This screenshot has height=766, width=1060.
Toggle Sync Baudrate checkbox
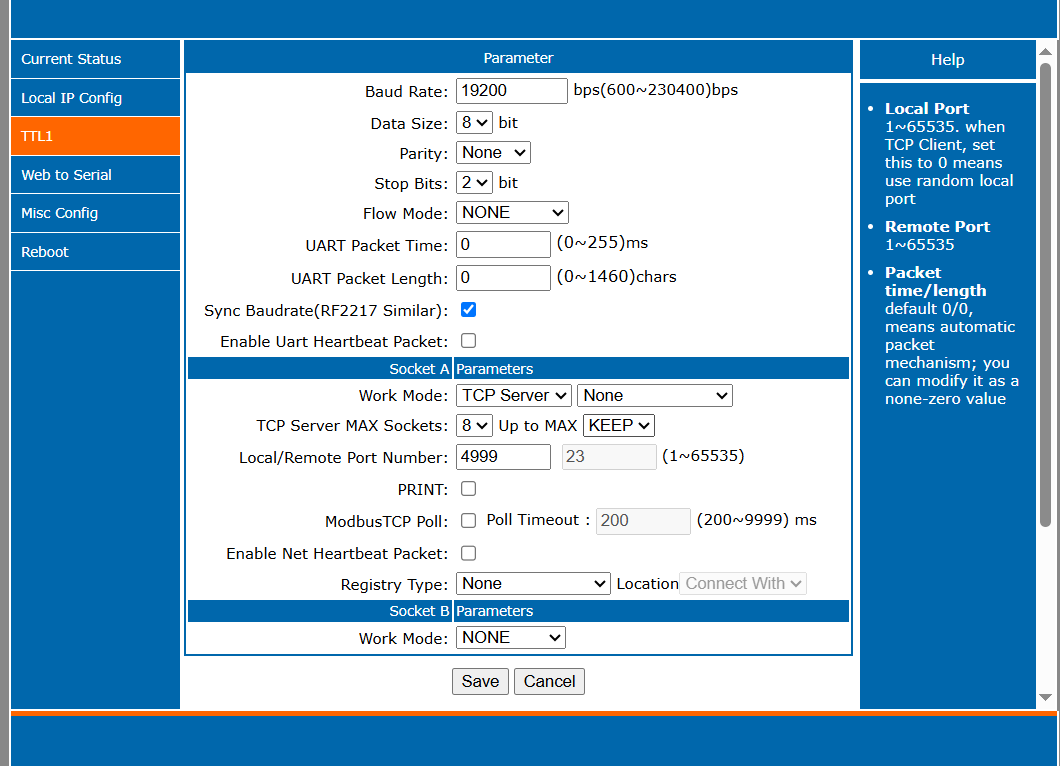[468, 310]
